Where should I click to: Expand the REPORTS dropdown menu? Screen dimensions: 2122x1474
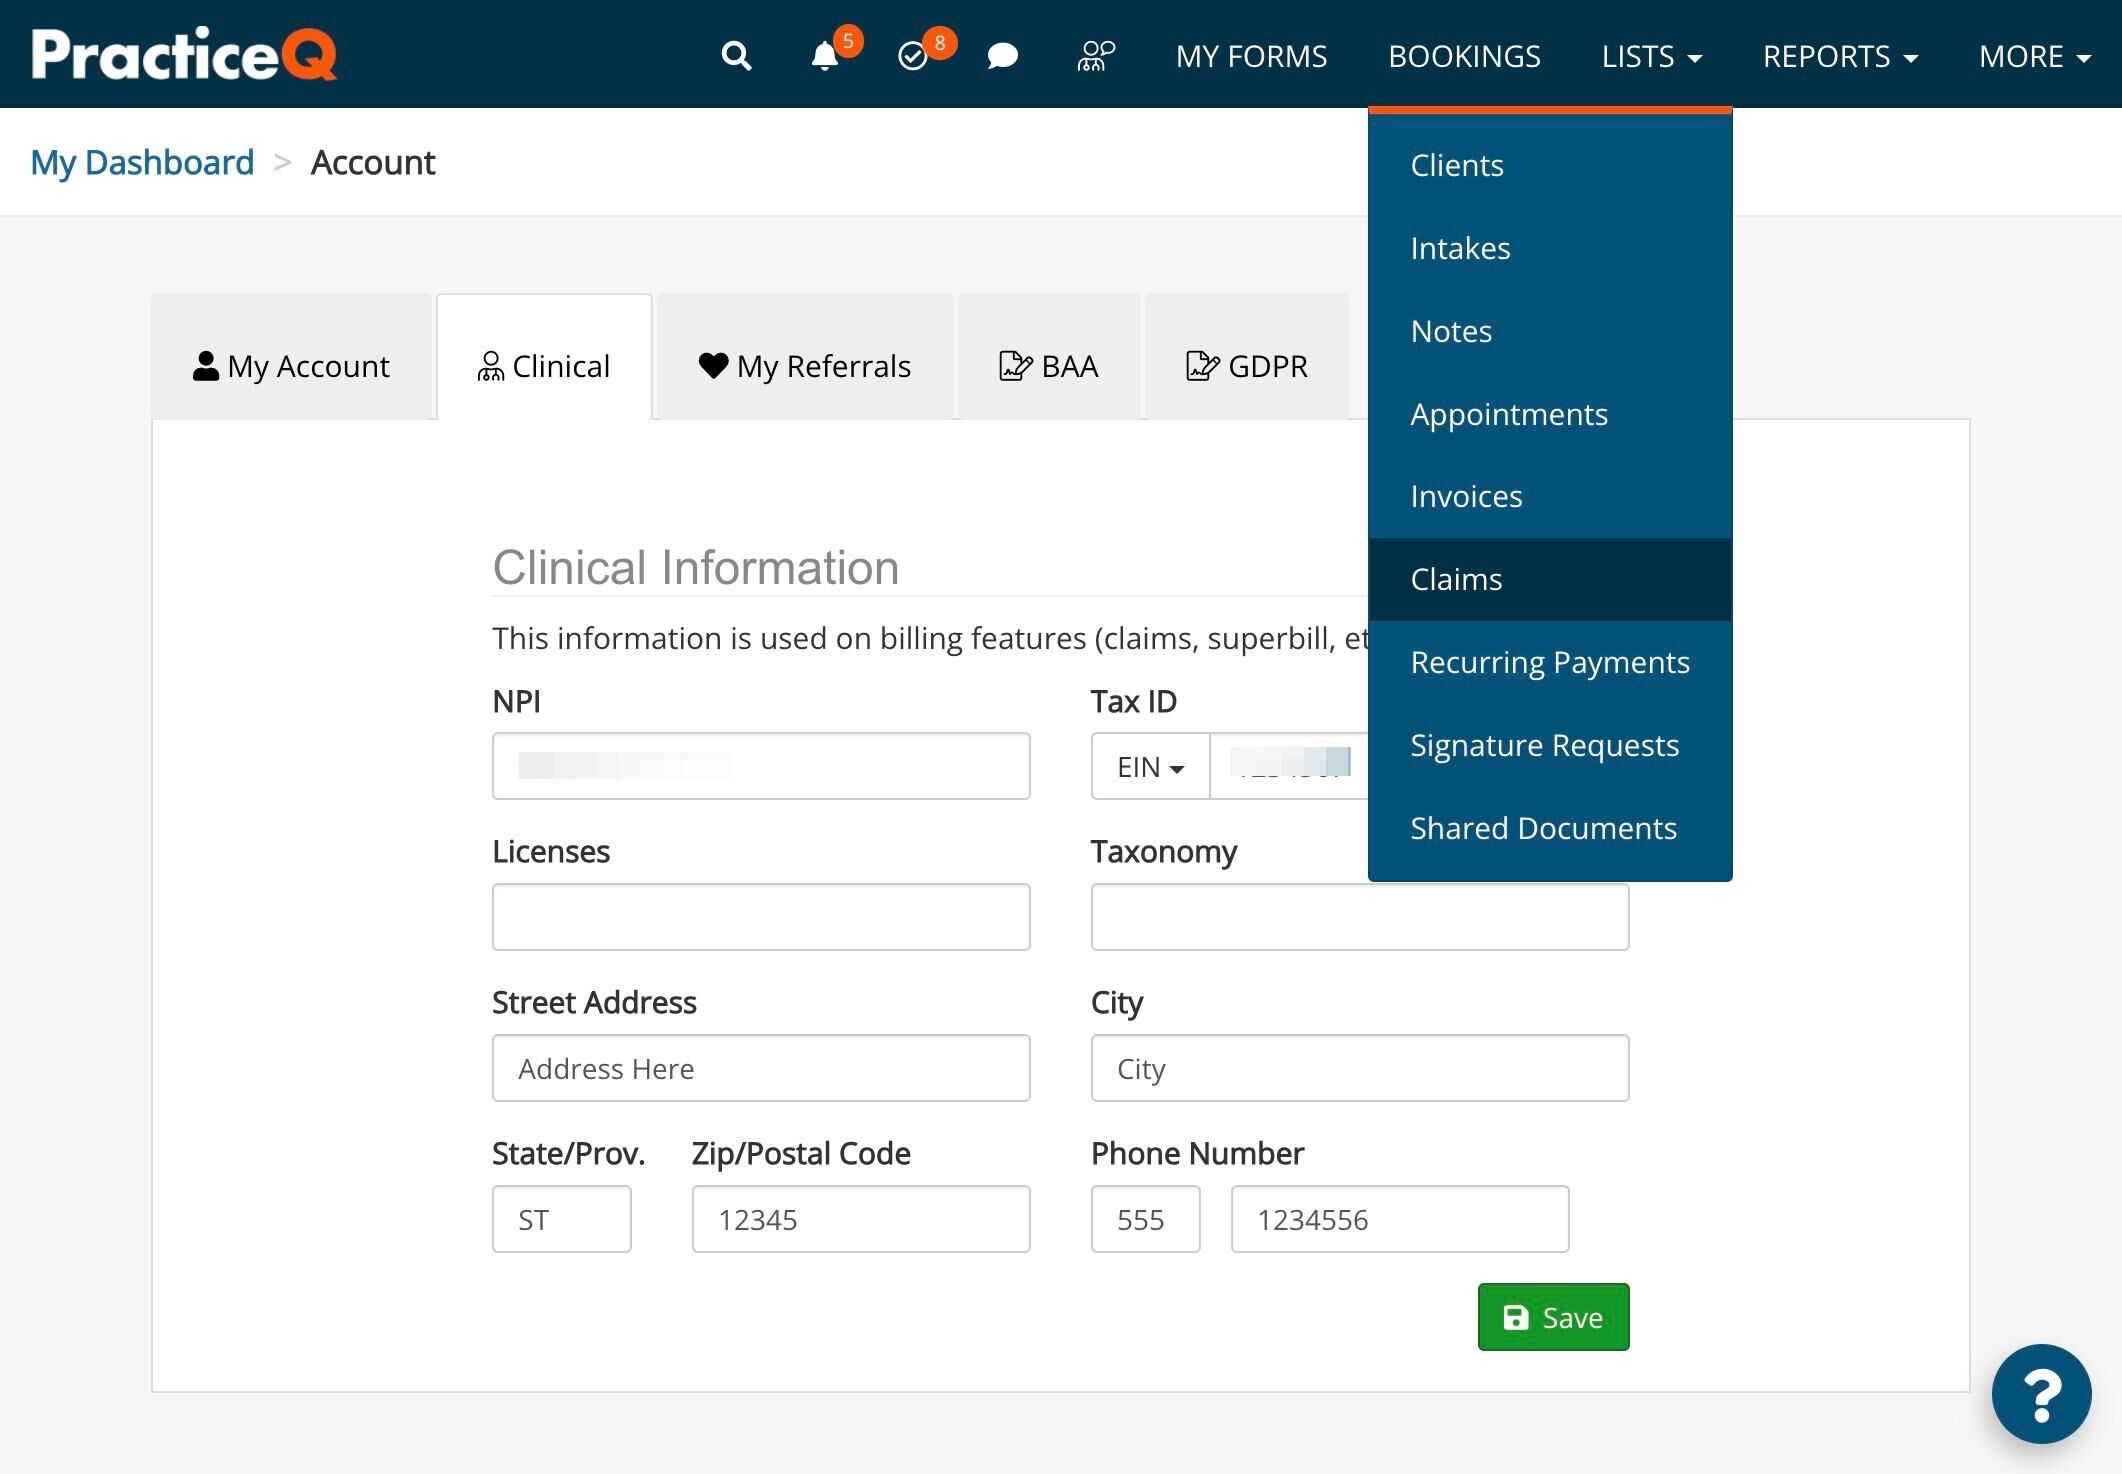tap(1840, 56)
